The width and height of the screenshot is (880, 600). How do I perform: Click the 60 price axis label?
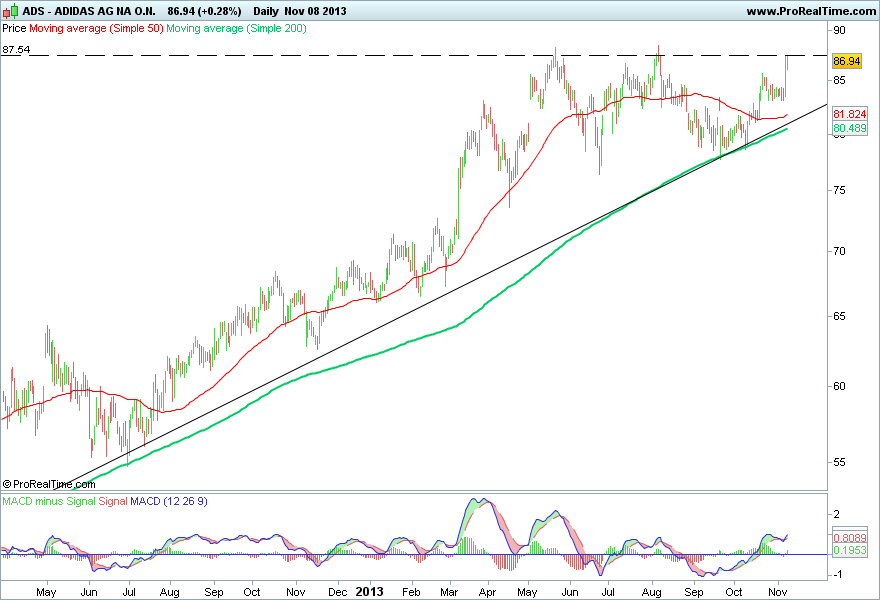pyautogui.click(x=840, y=386)
